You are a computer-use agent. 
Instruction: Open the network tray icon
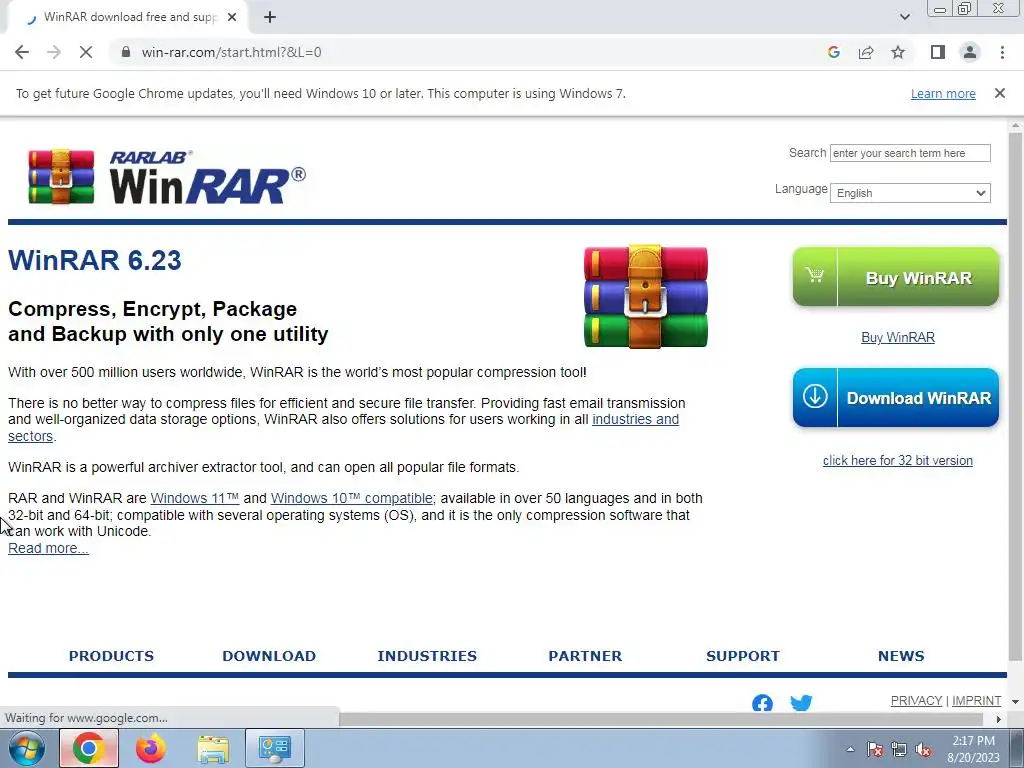[899, 749]
